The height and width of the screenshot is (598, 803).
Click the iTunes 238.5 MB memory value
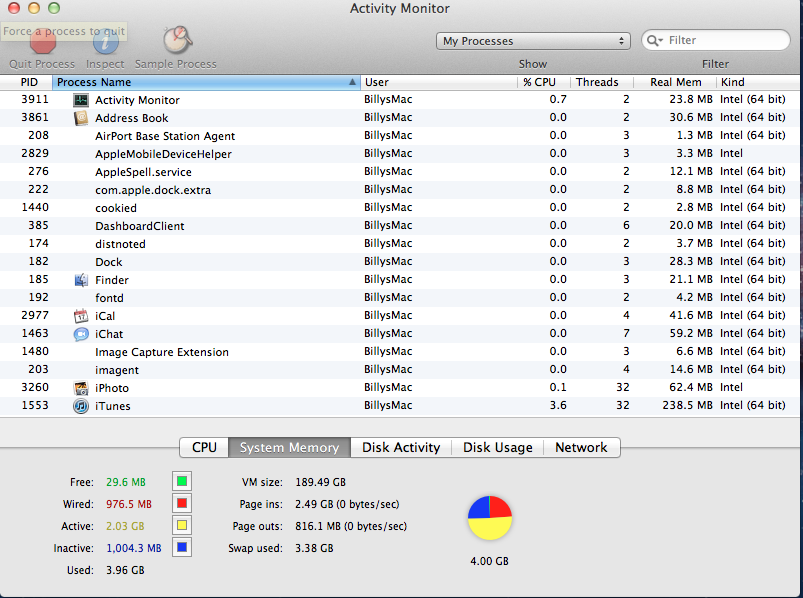[687, 405]
